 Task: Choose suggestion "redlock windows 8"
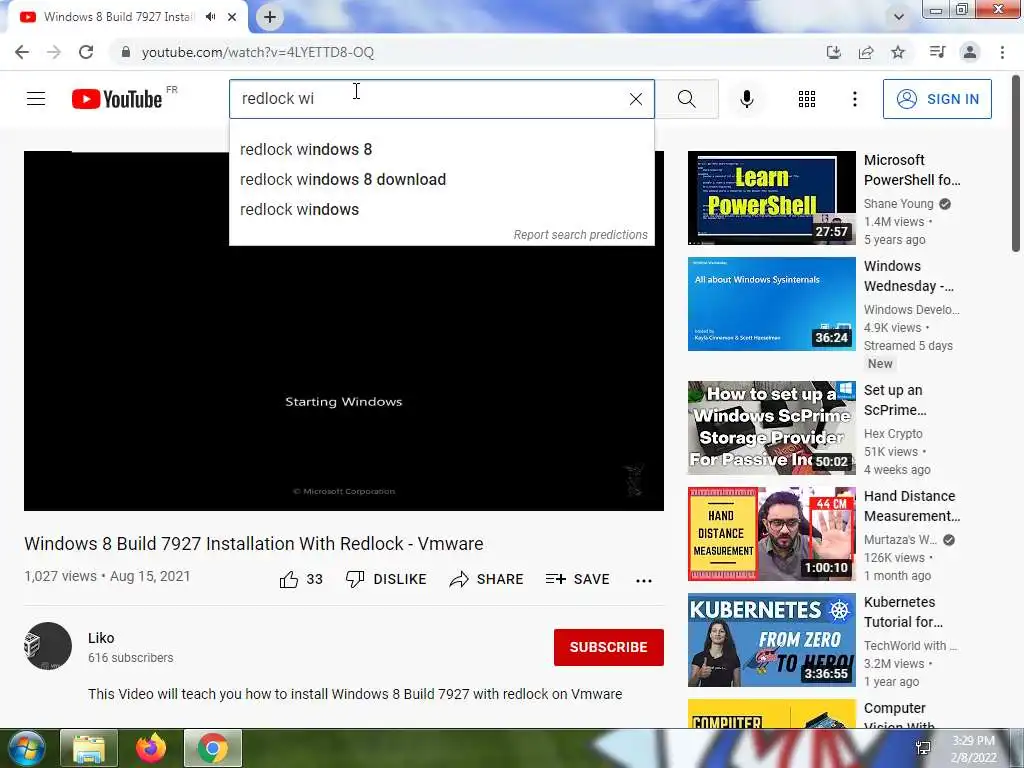pos(441,150)
